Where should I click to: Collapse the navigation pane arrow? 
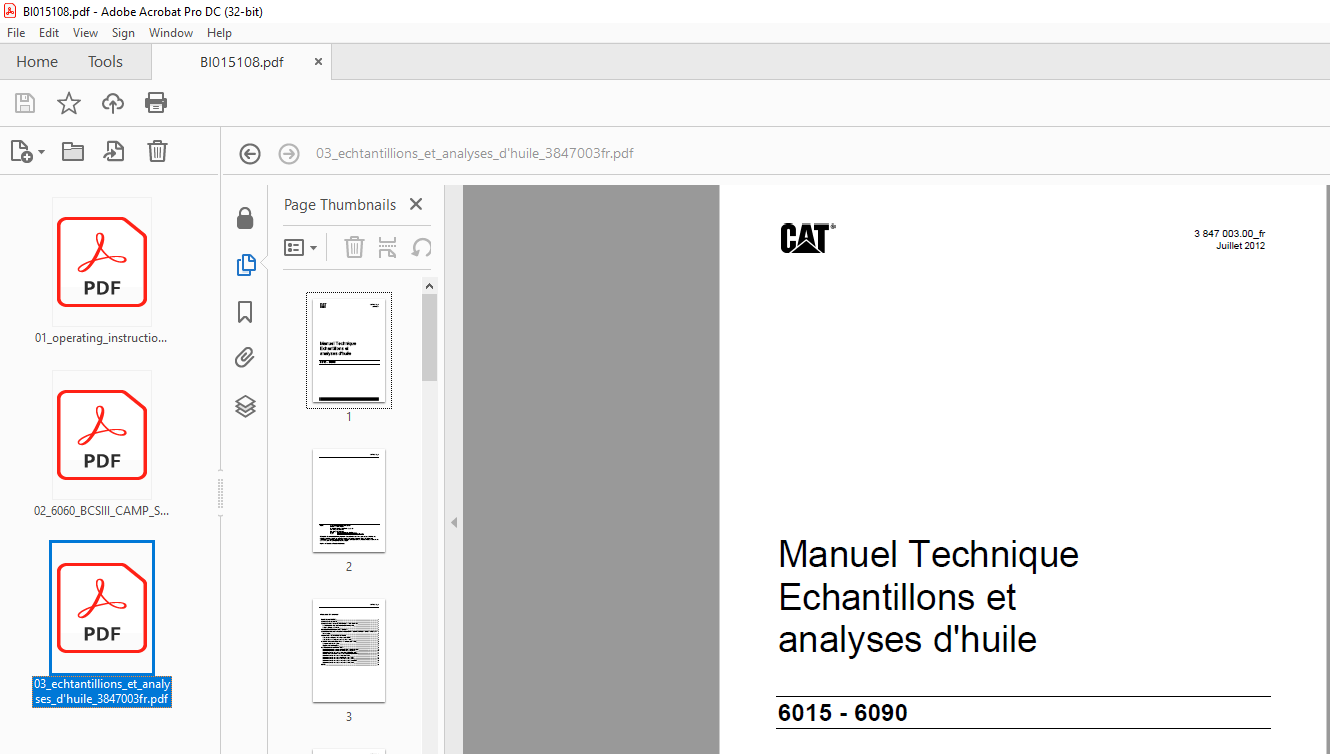coord(453,522)
